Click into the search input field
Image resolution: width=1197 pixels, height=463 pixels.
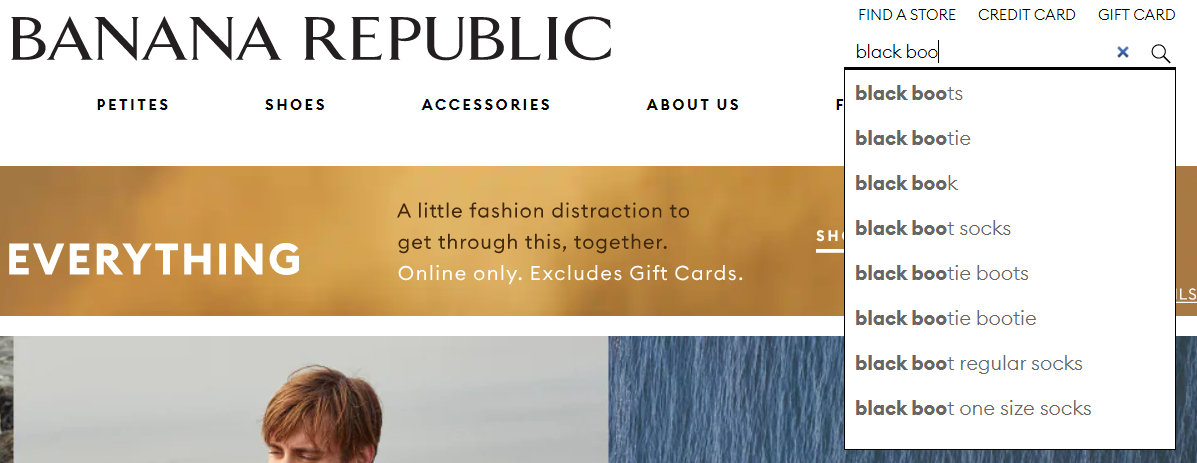(981, 53)
